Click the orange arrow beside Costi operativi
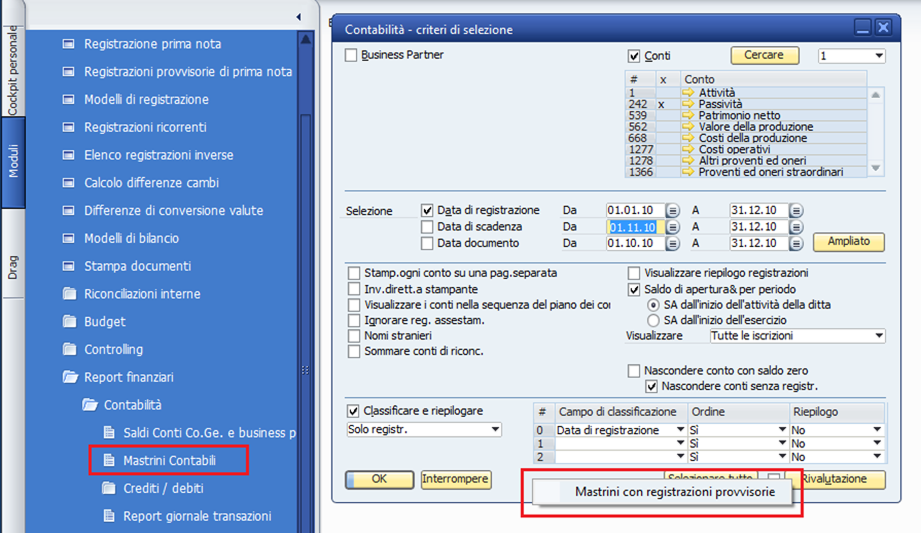Screen dimensions: 921x533 pos(688,149)
